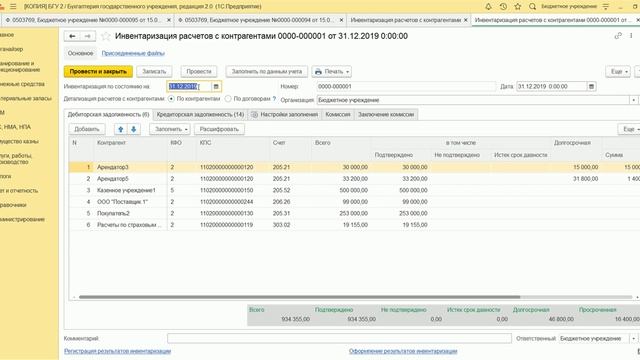The height and width of the screenshot is (360, 640).
Task: Go forward with right arrow button
Action: [87, 36]
